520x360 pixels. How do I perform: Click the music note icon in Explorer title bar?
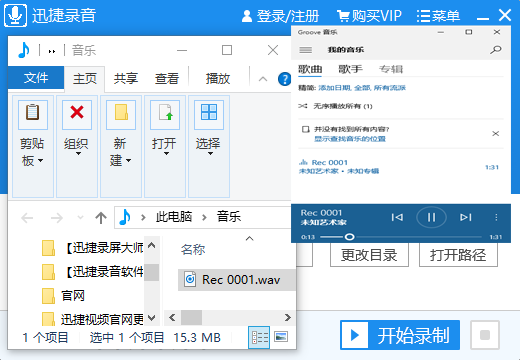pos(23,50)
